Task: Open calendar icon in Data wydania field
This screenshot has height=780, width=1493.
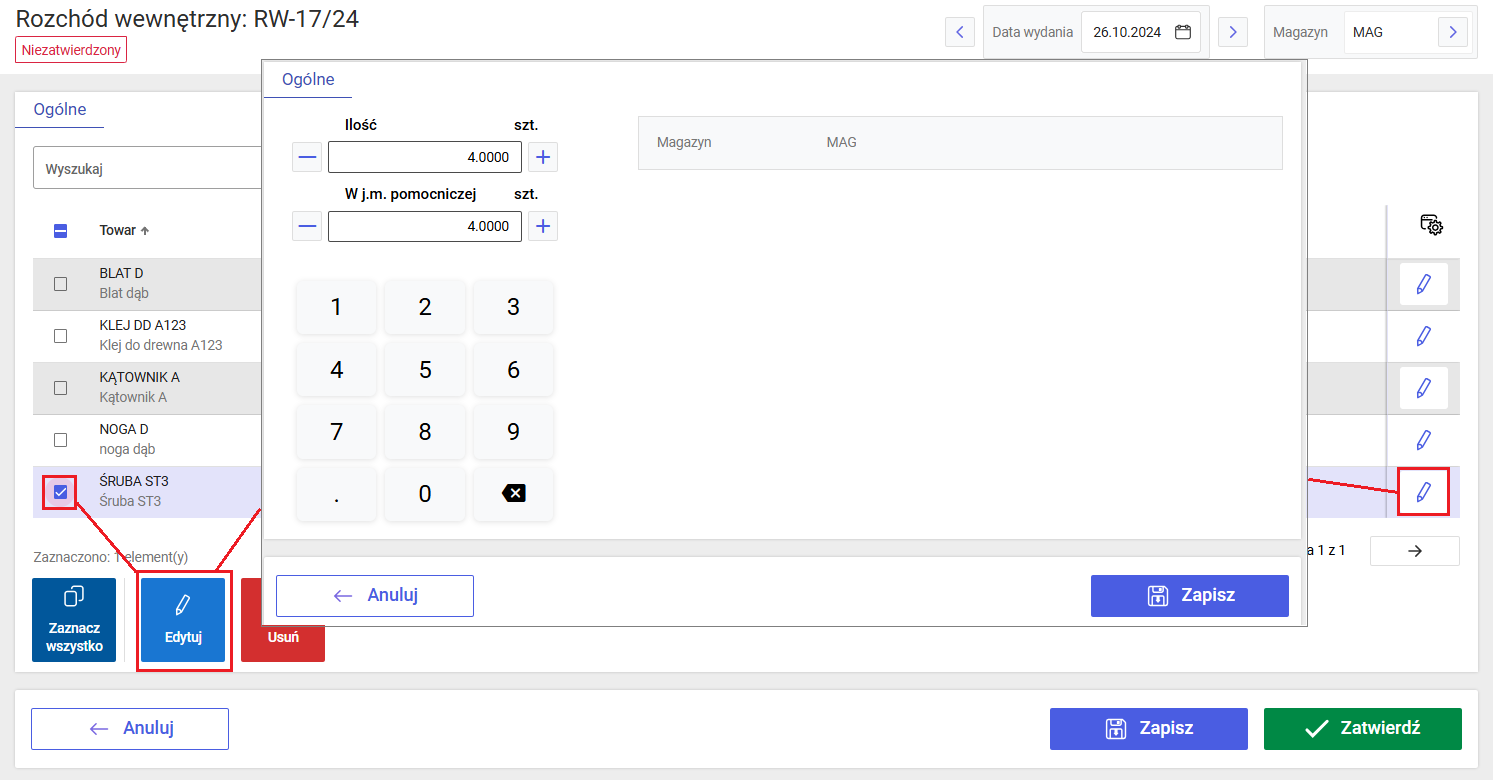Action: coord(1183,32)
